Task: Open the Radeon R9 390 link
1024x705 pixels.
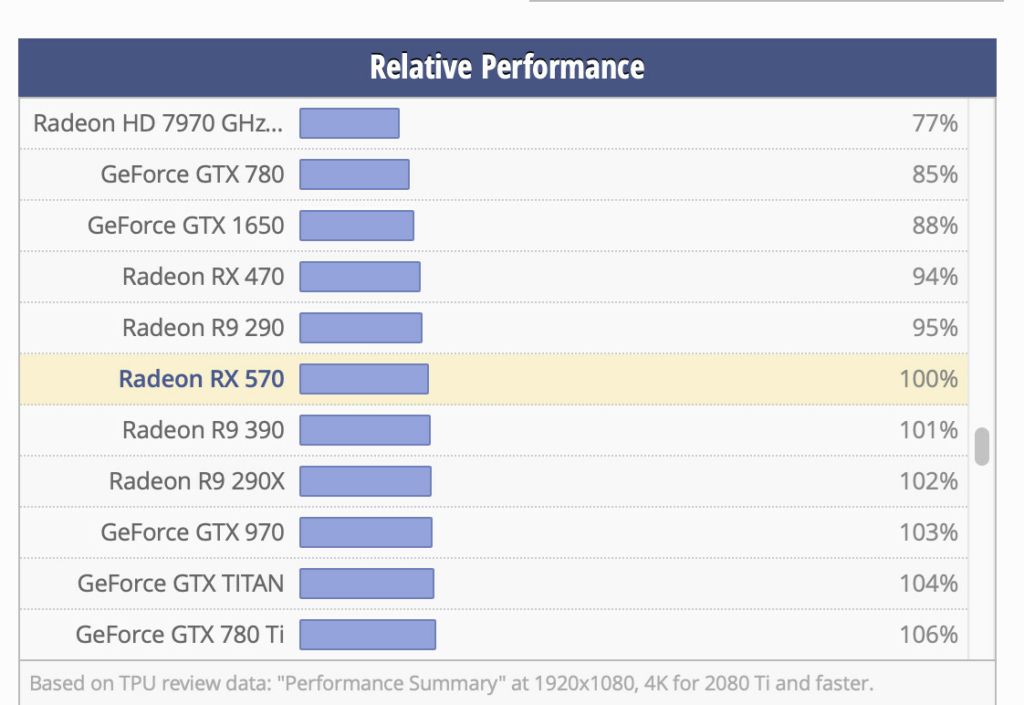Action: click(x=203, y=430)
